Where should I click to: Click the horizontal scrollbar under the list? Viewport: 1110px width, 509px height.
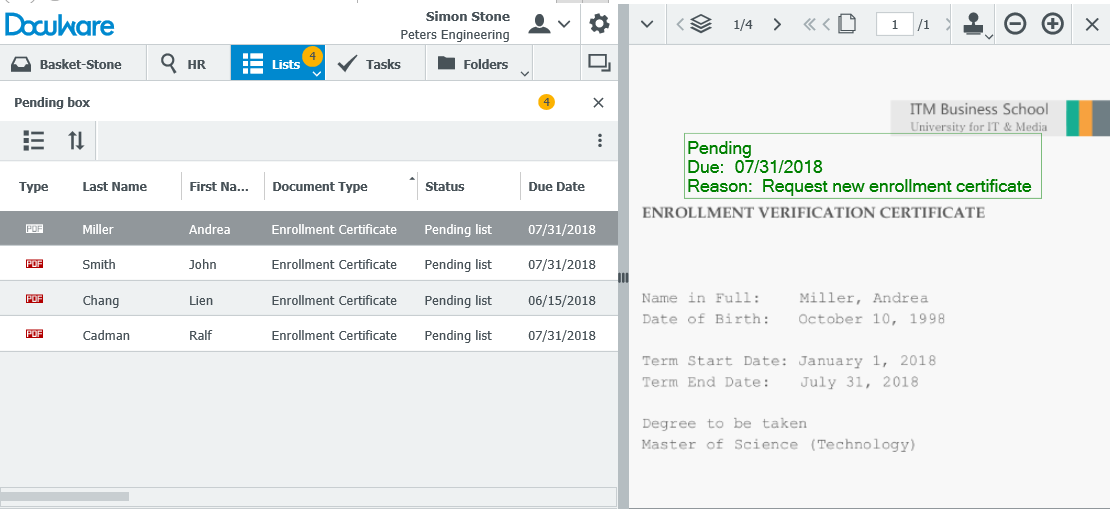click(65, 496)
